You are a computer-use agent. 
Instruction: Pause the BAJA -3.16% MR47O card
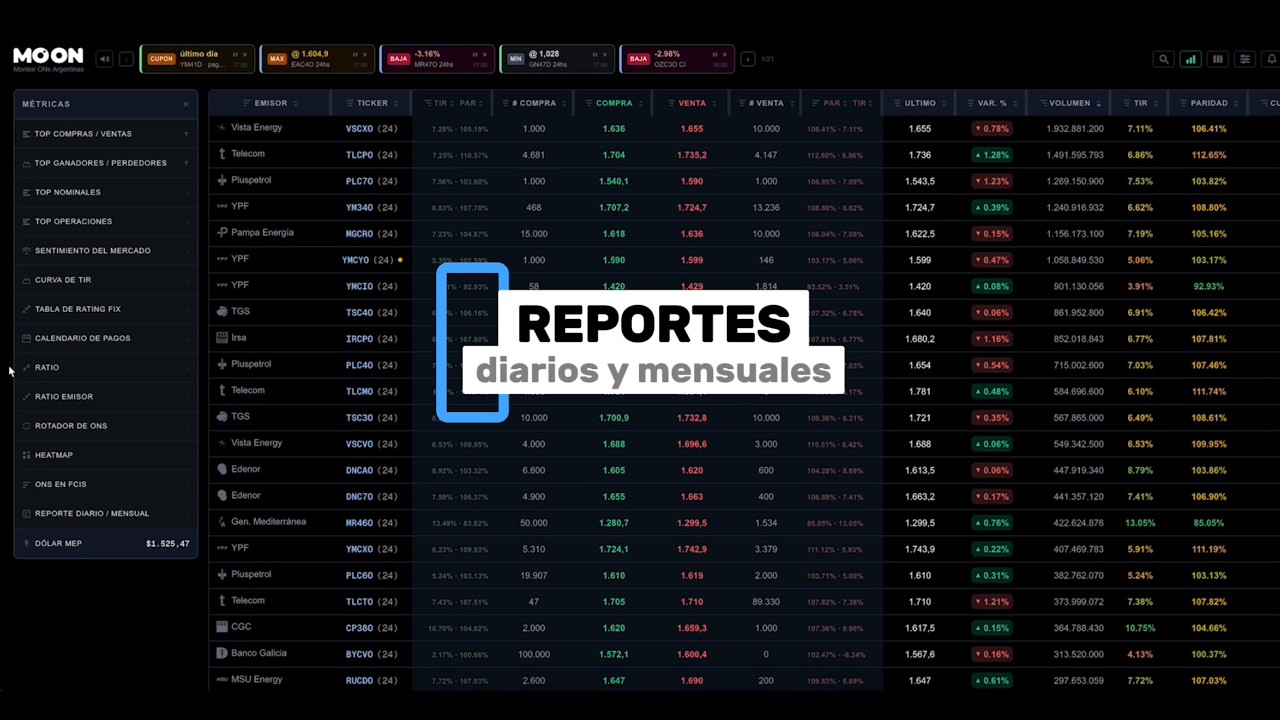474,54
